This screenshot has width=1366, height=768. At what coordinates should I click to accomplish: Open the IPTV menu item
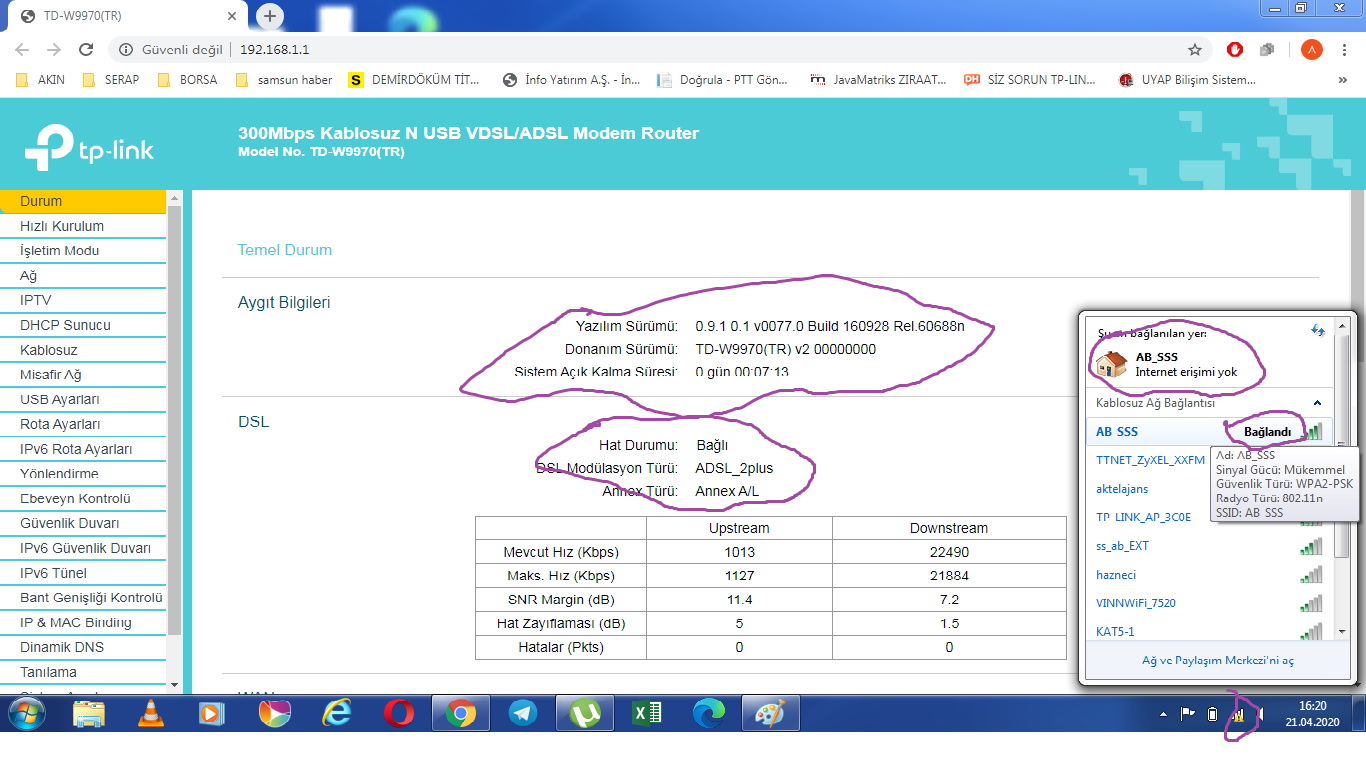click(83, 300)
